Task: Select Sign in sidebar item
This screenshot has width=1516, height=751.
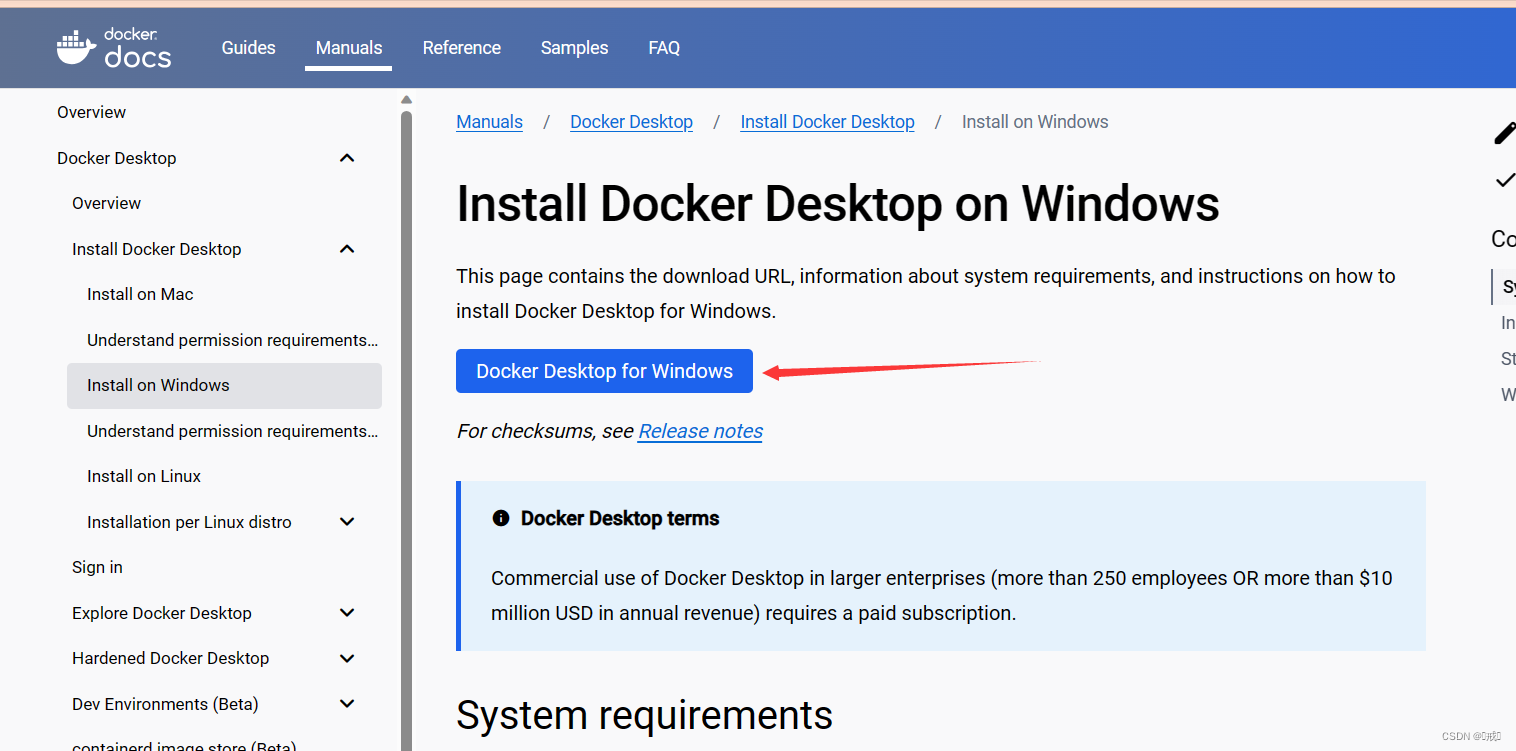Action: click(97, 567)
